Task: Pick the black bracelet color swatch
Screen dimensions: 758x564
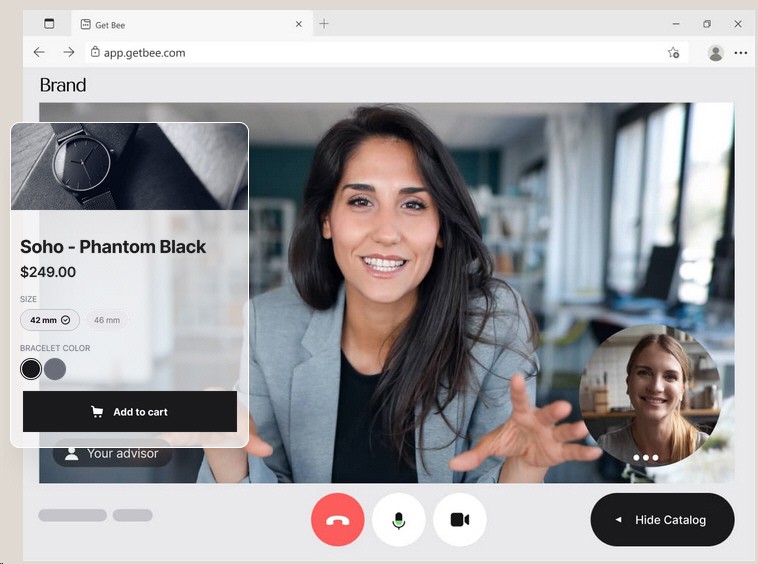Action: [31, 369]
